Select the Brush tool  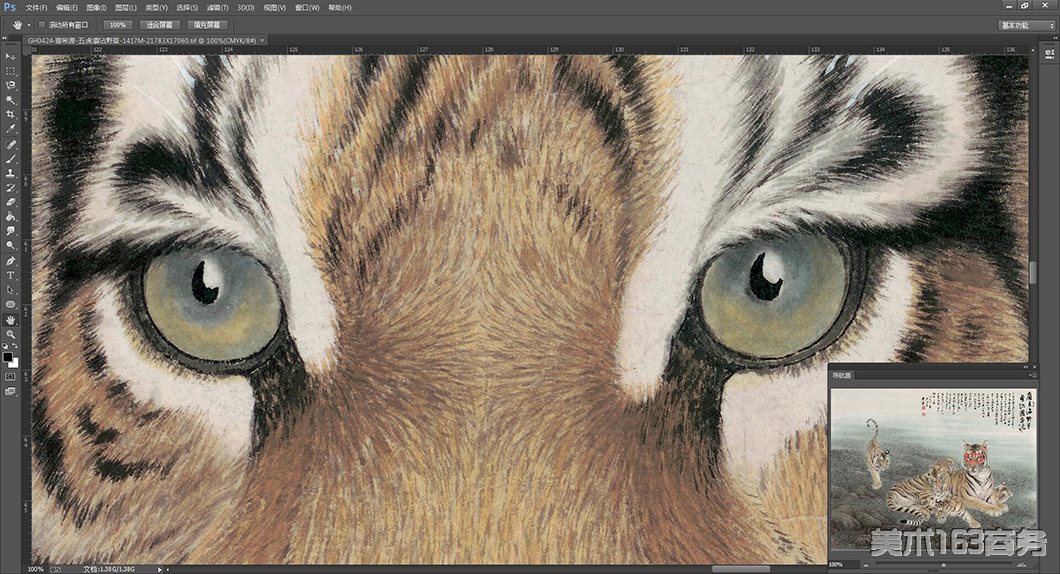tap(10, 159)
